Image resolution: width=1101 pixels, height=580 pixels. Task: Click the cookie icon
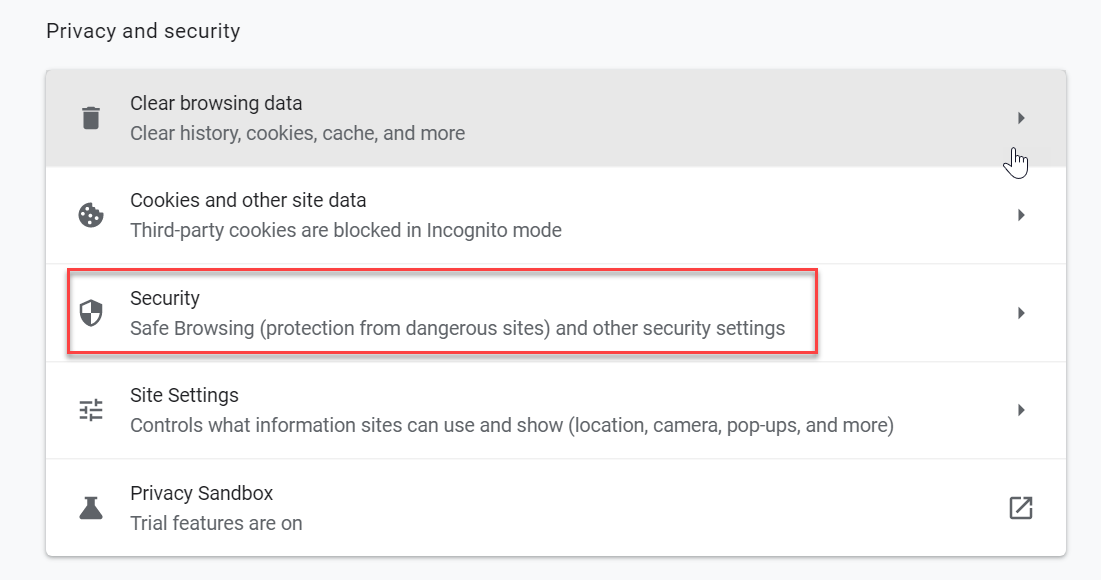pyautogui.click(x=91, y=215)
